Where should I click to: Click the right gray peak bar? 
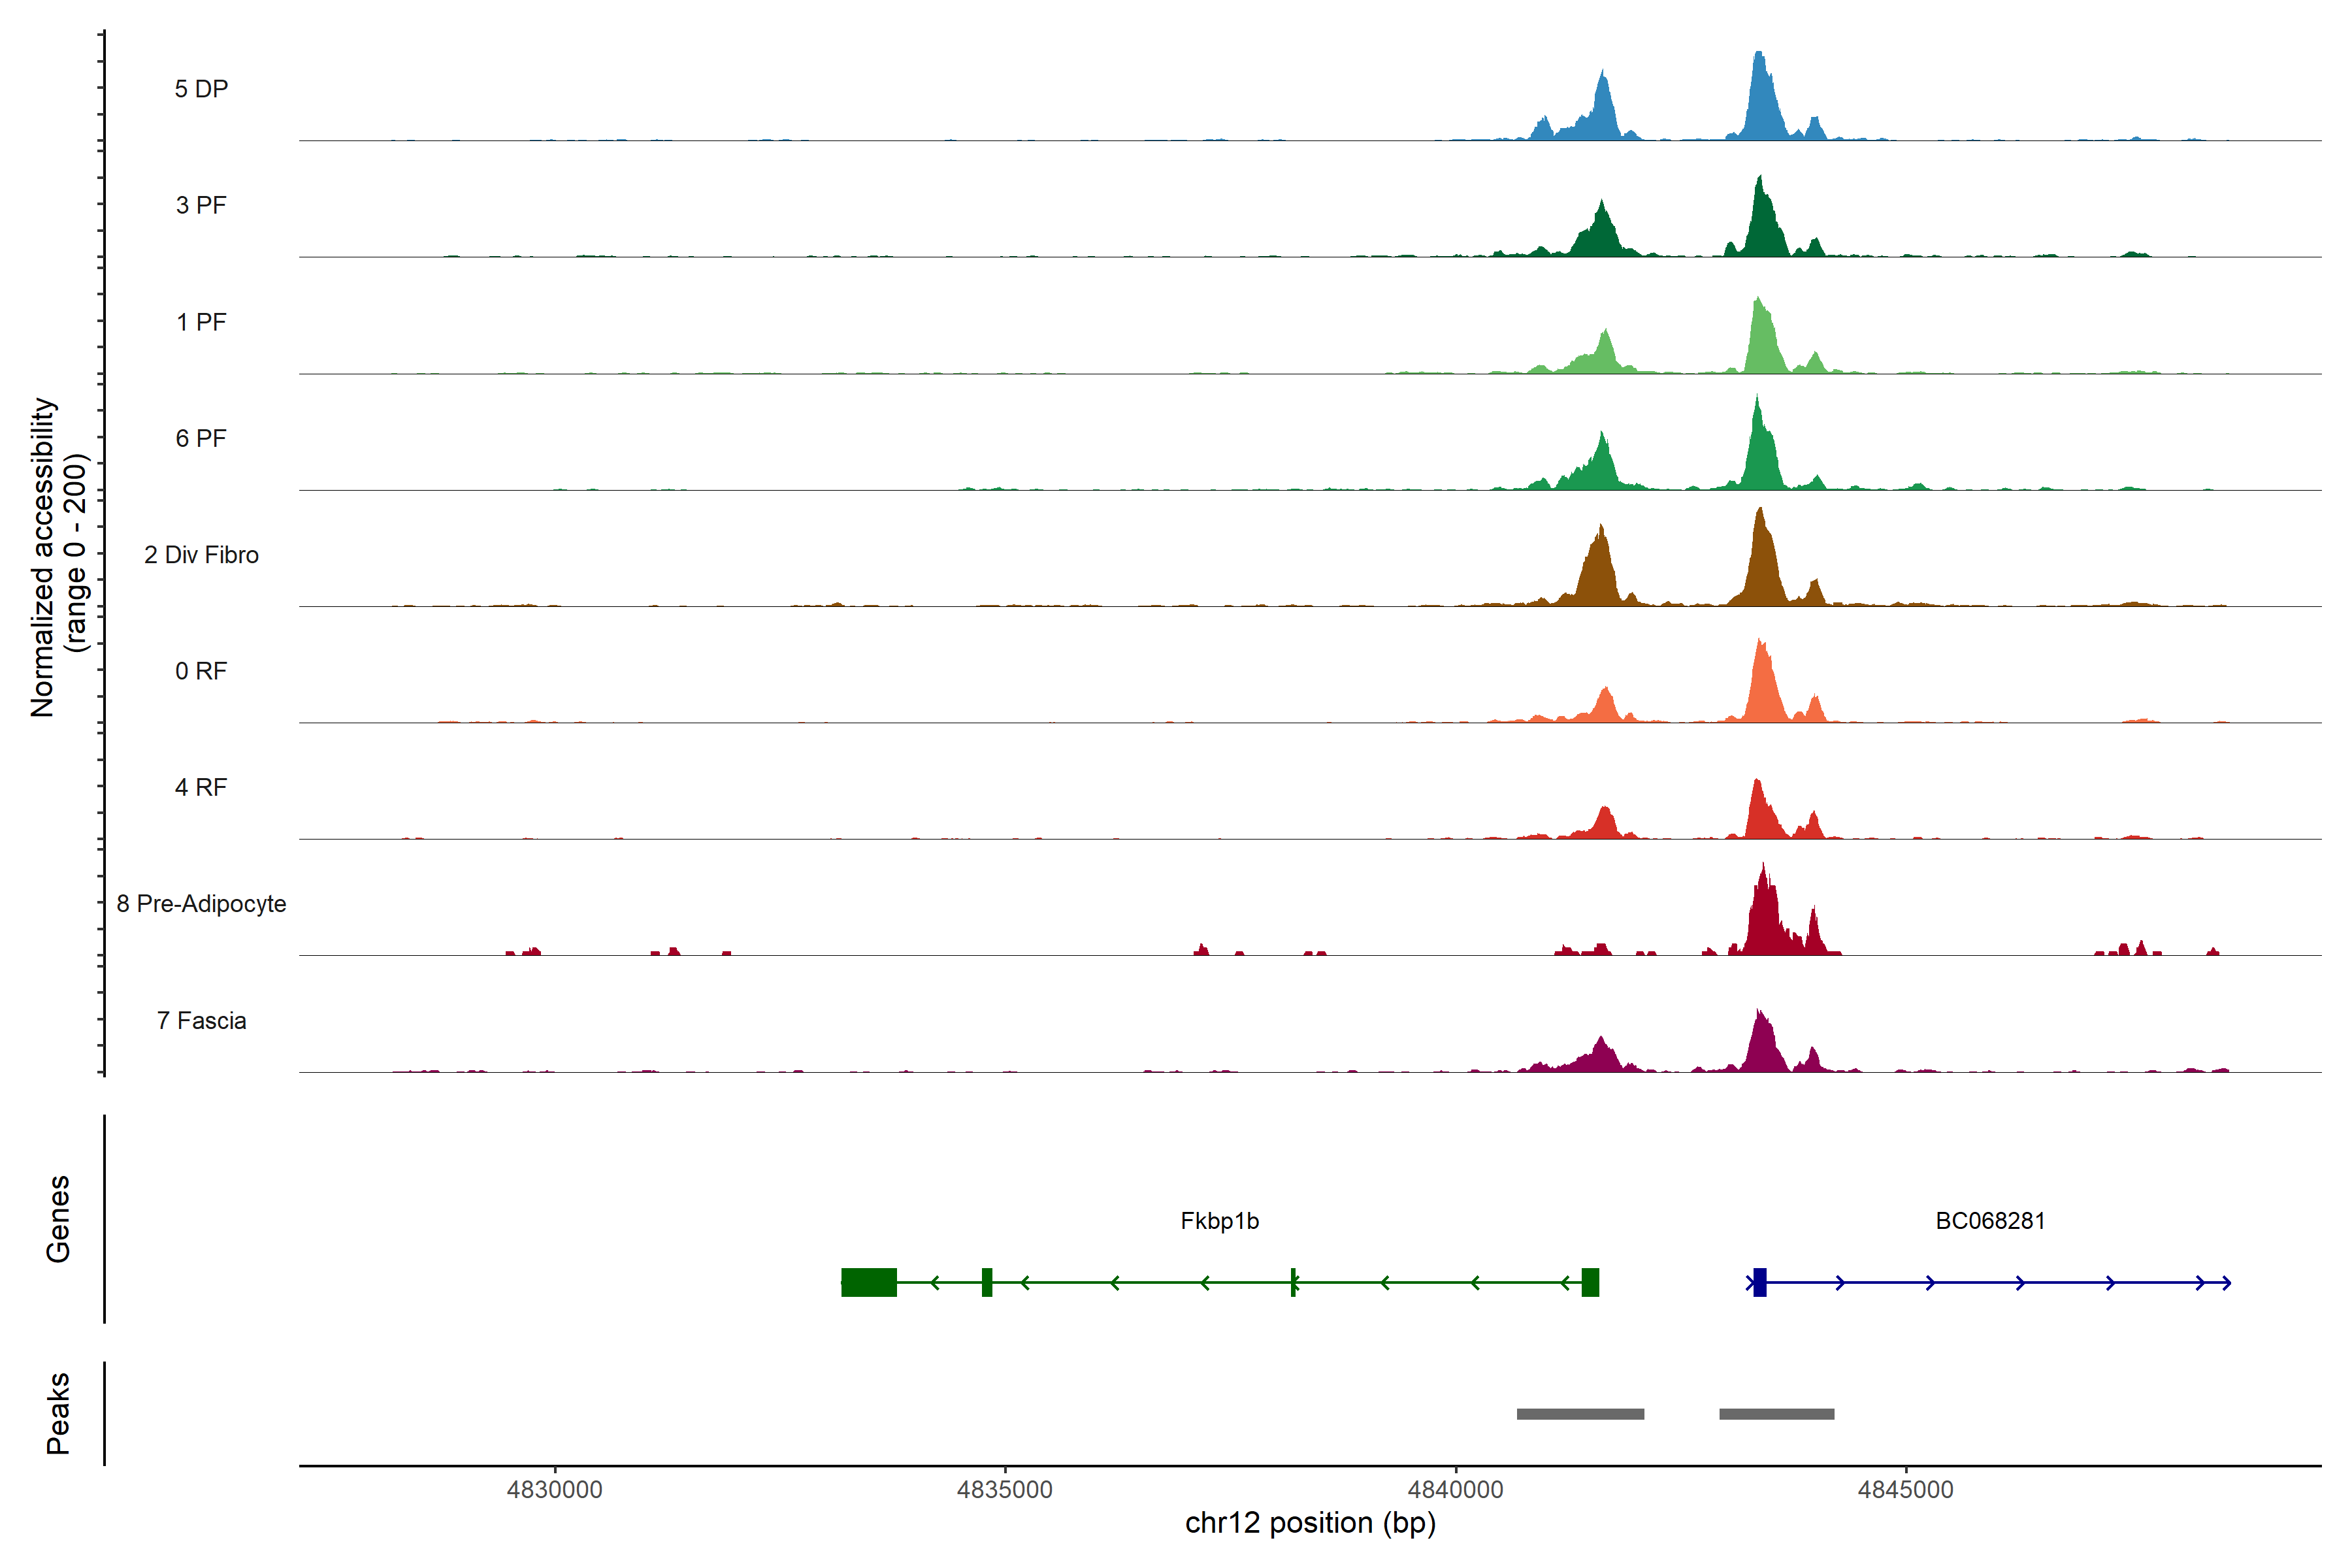(1776, 1414)
